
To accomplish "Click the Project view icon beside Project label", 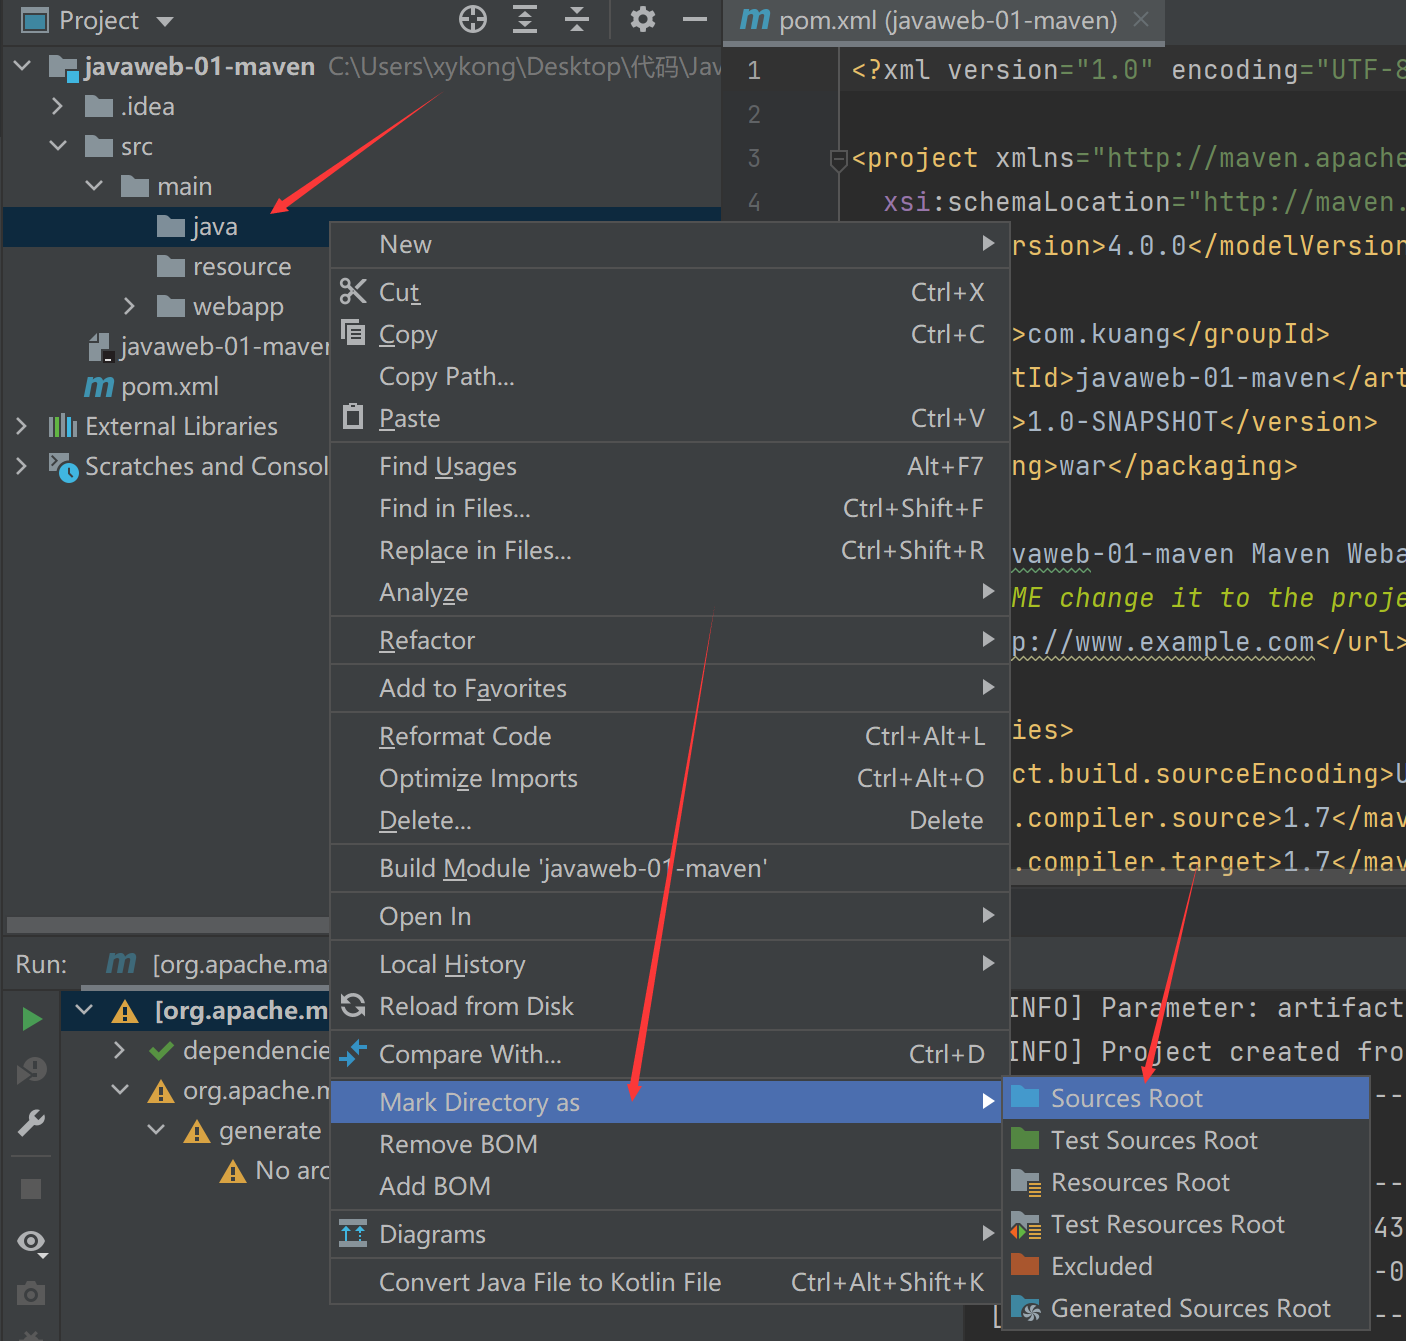I will tap(35, 20).
